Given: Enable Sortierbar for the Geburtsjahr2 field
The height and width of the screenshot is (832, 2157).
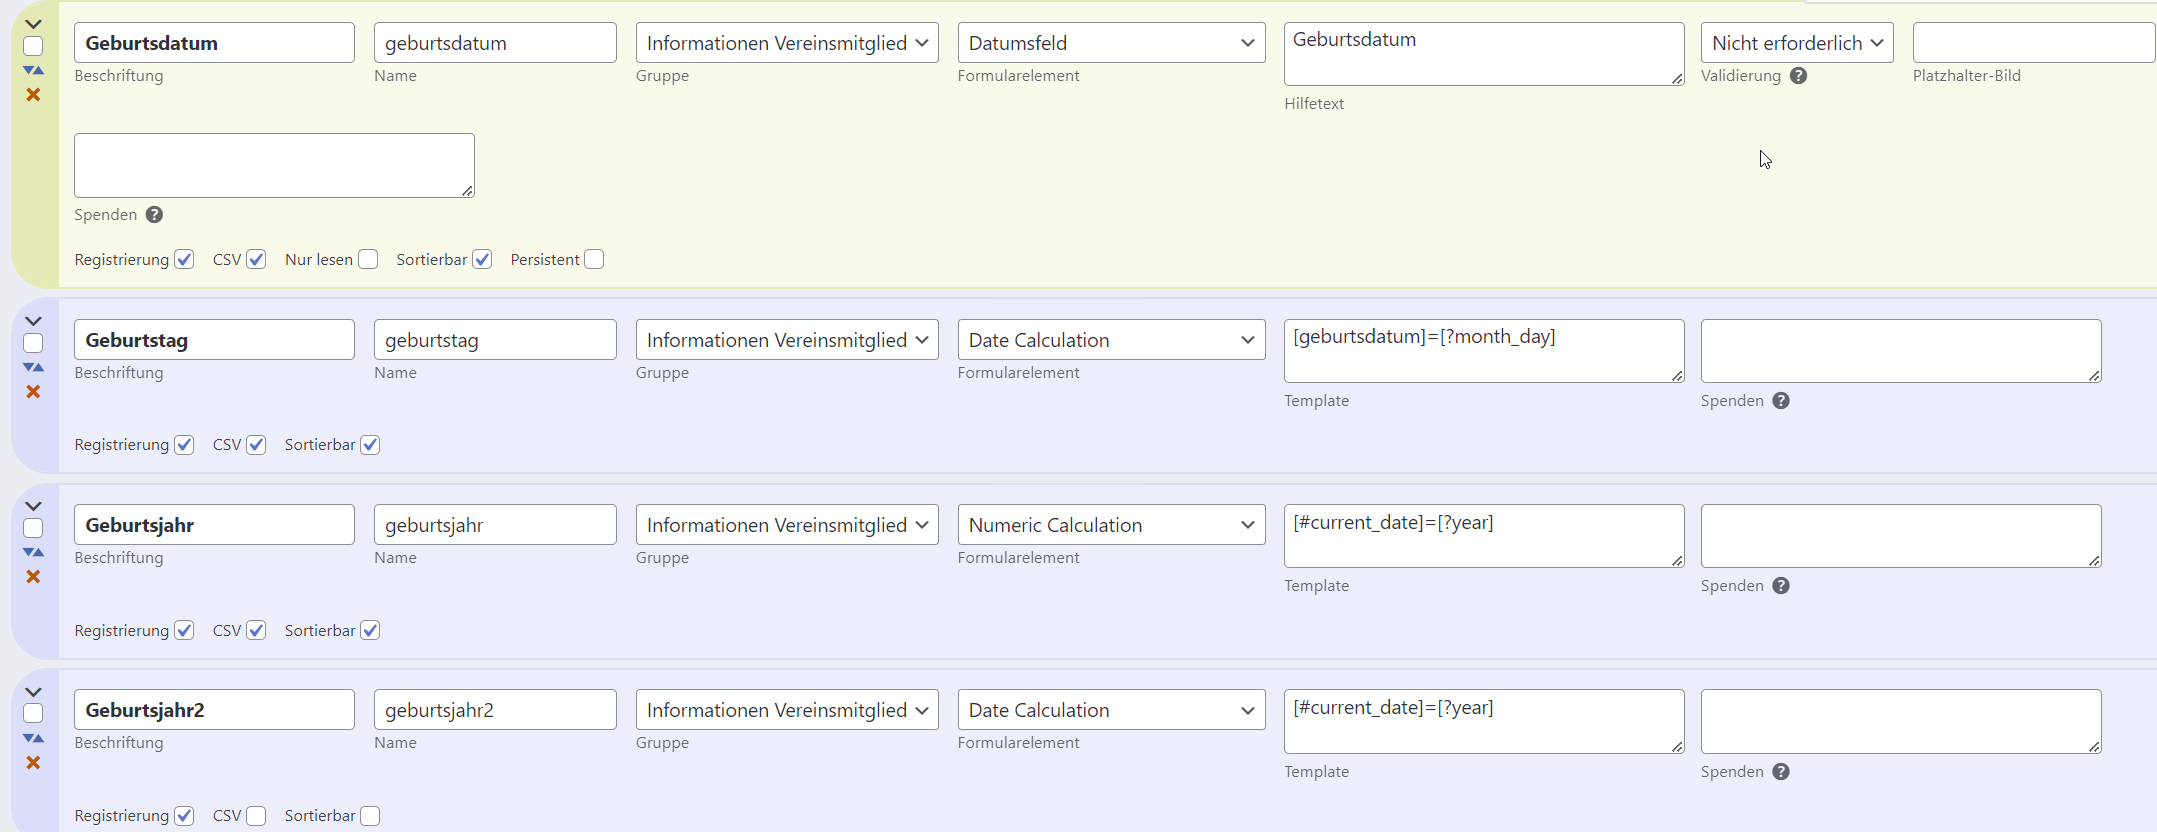Looking at the screenshot, I should pos(370,816).
